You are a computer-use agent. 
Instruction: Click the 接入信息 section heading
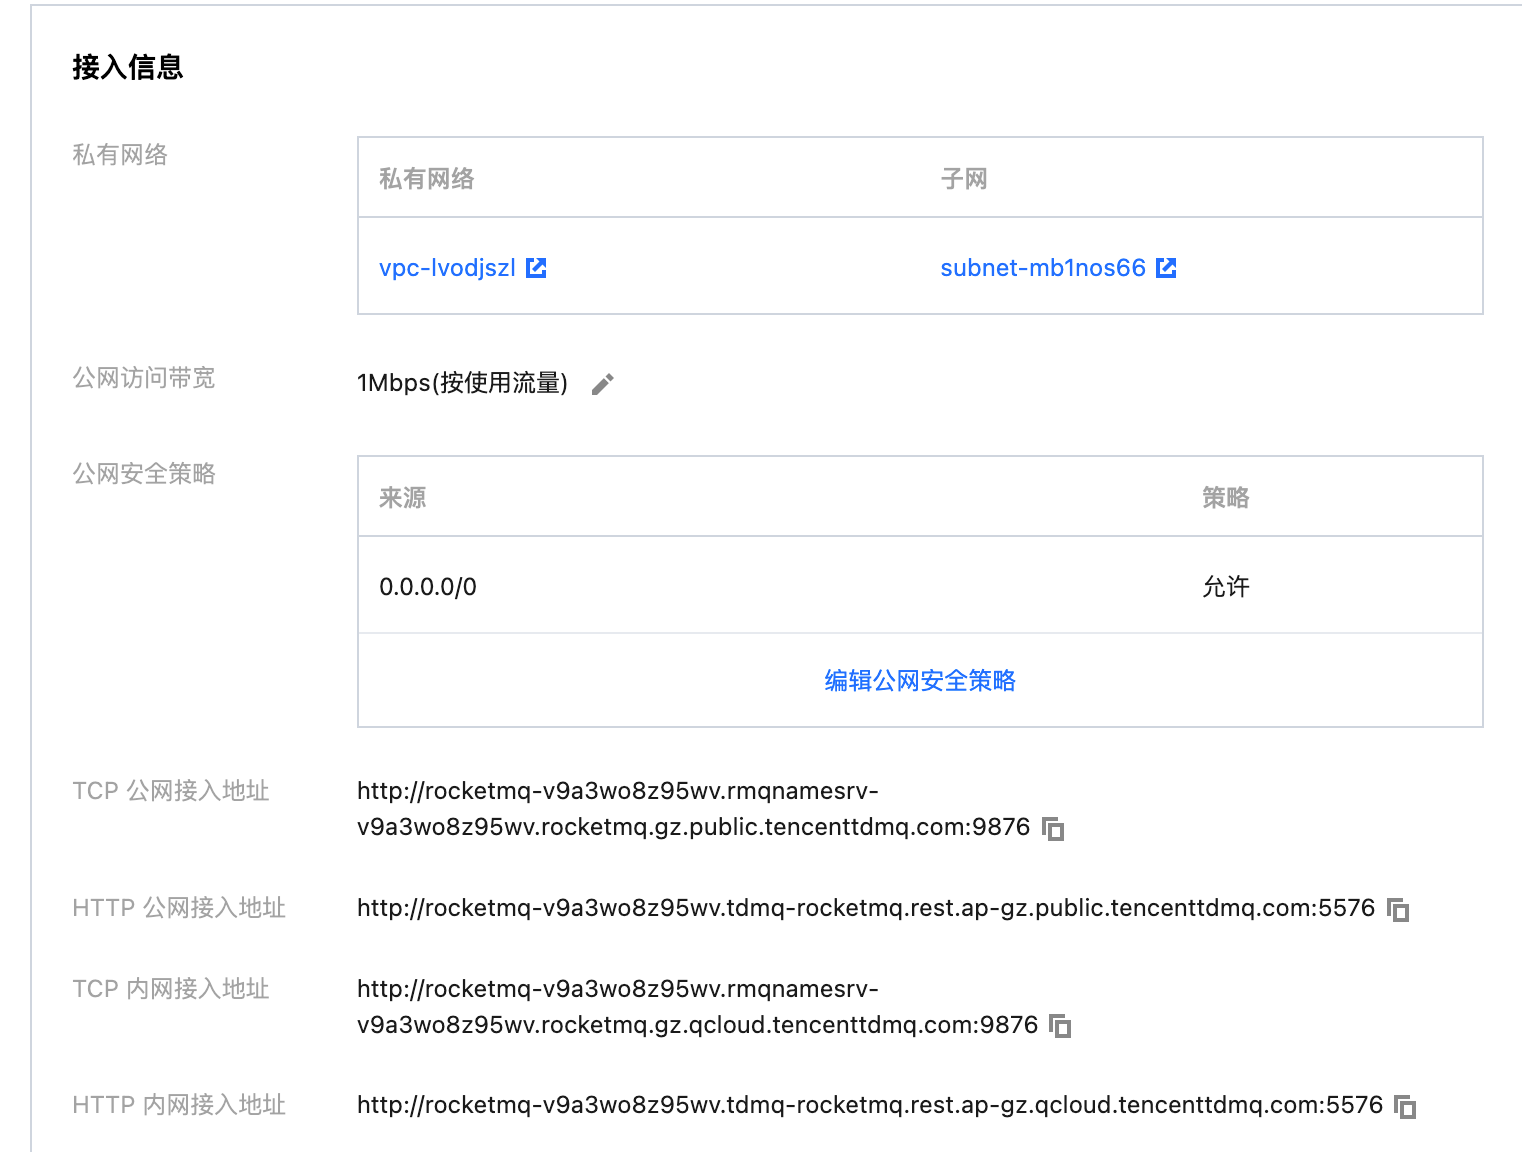[x=128, y=67]
